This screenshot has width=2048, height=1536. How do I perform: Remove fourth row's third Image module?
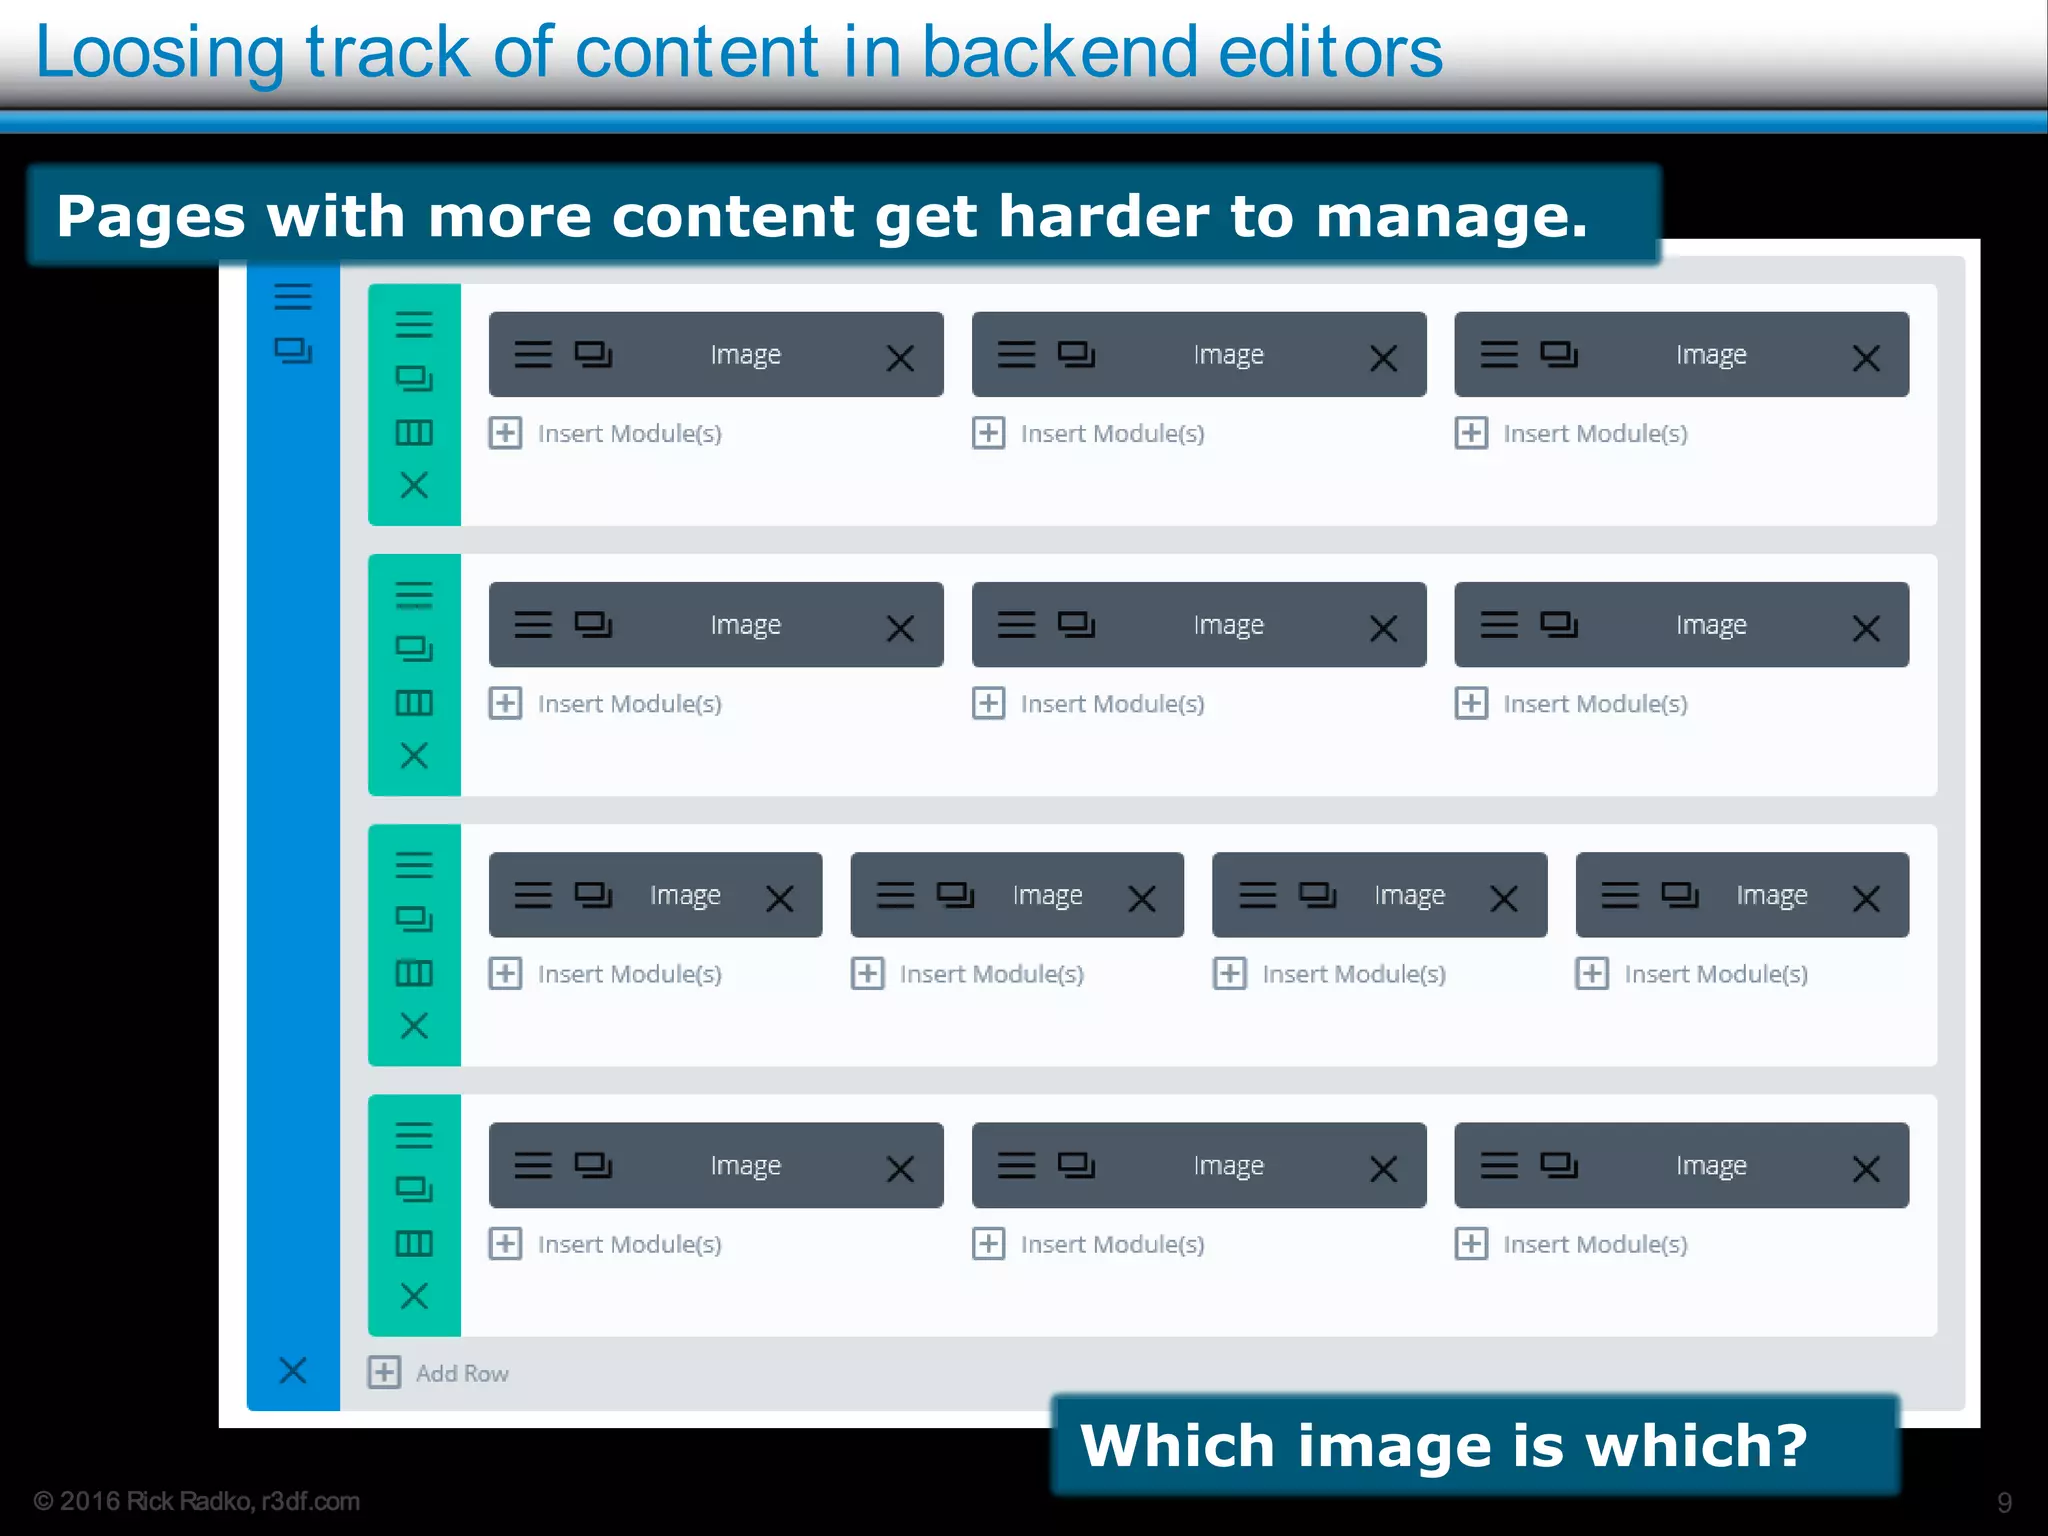[1866, 1169]
